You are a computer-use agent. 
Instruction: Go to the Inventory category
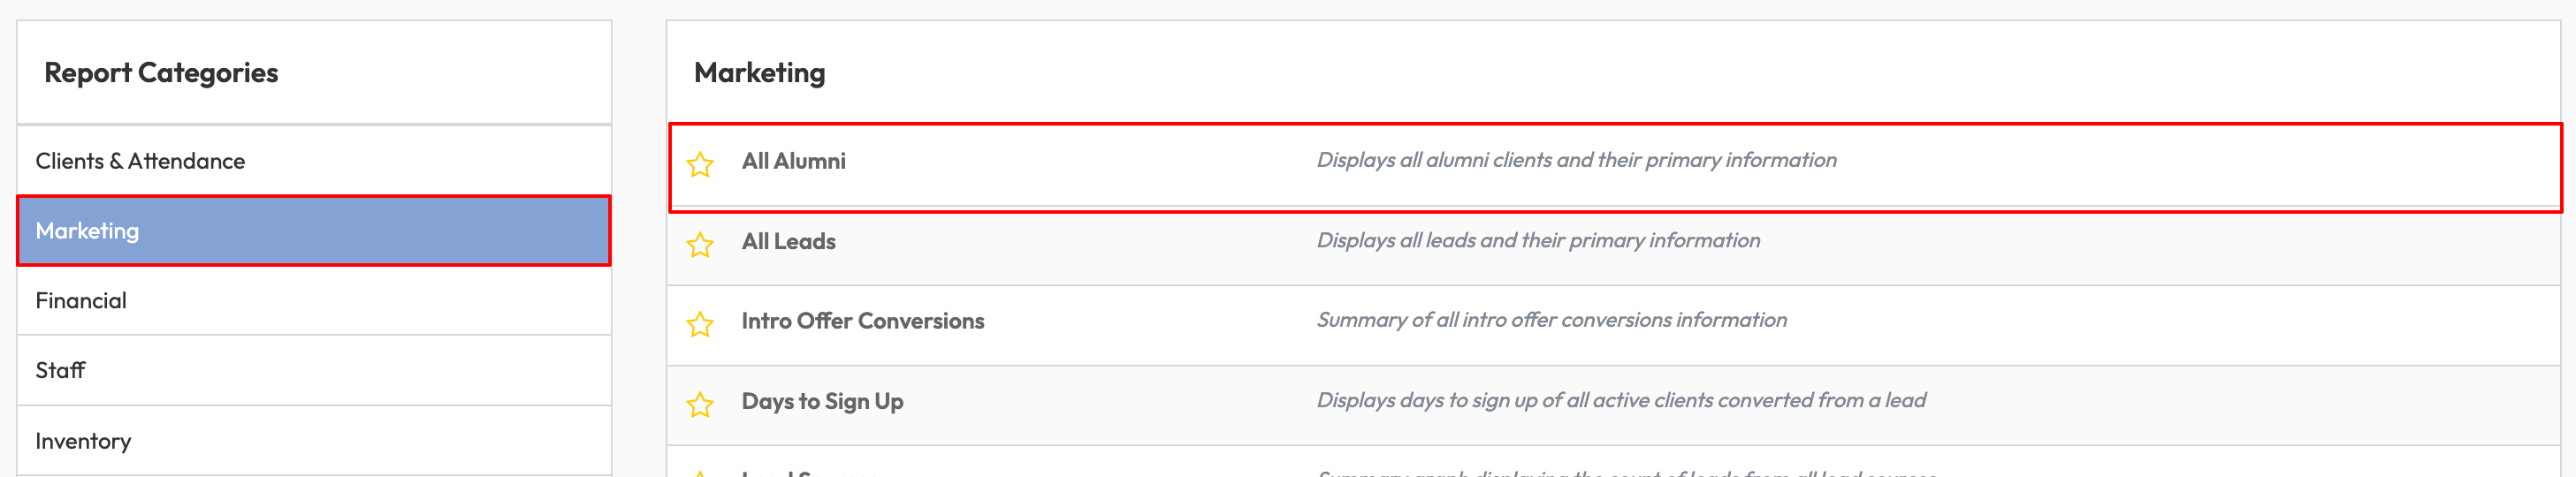pyautogui.click(x=83, y=441)
